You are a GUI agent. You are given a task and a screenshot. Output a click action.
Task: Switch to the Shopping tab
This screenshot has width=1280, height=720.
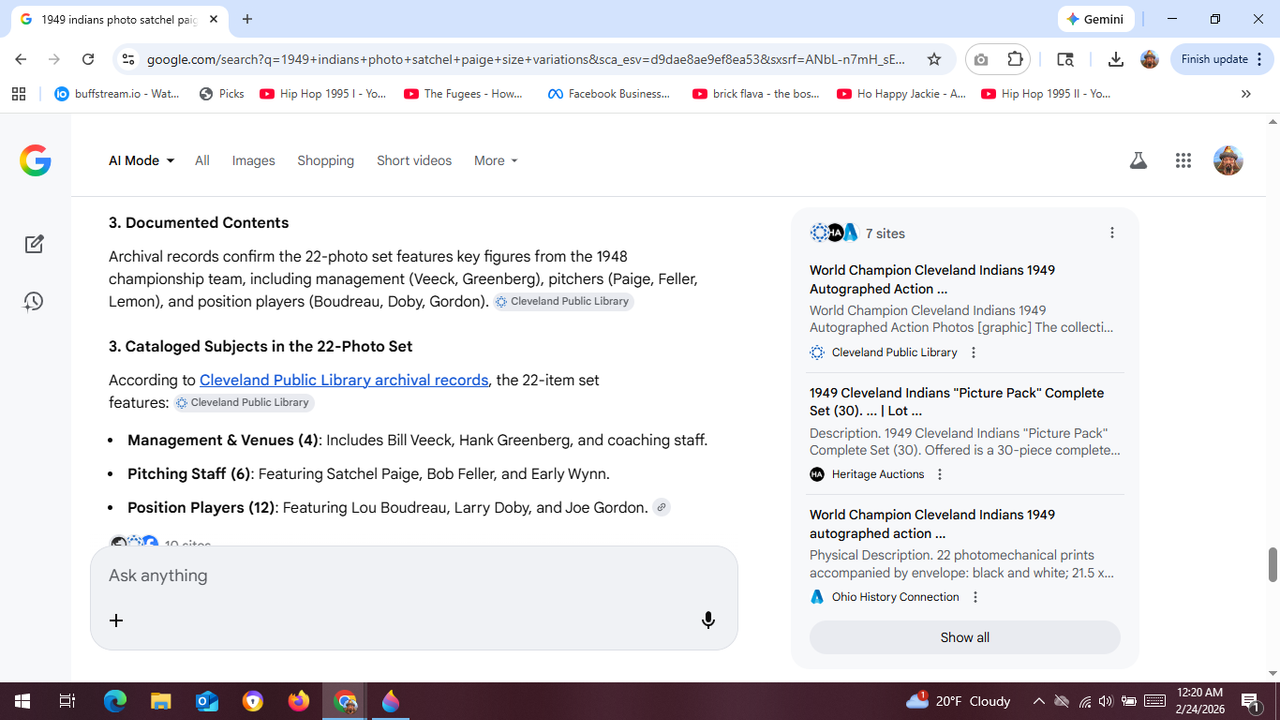[326, 160]
